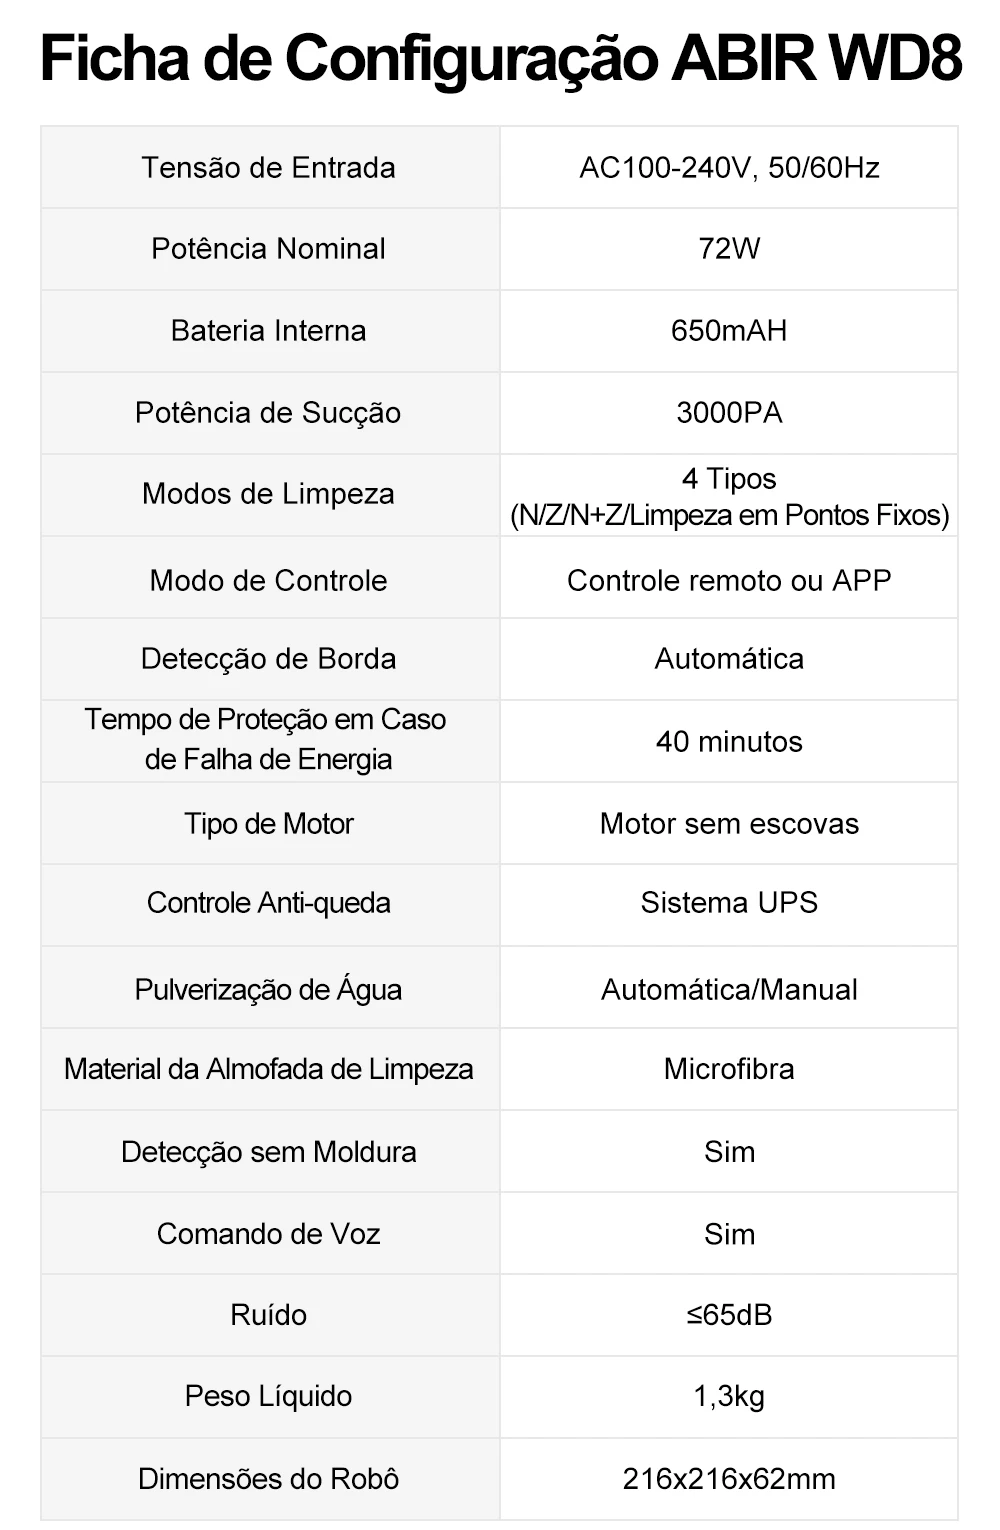This screenshot has width=1000, height=1530.
Task: Click the 650mAH battery value
Action: (729, 330)
